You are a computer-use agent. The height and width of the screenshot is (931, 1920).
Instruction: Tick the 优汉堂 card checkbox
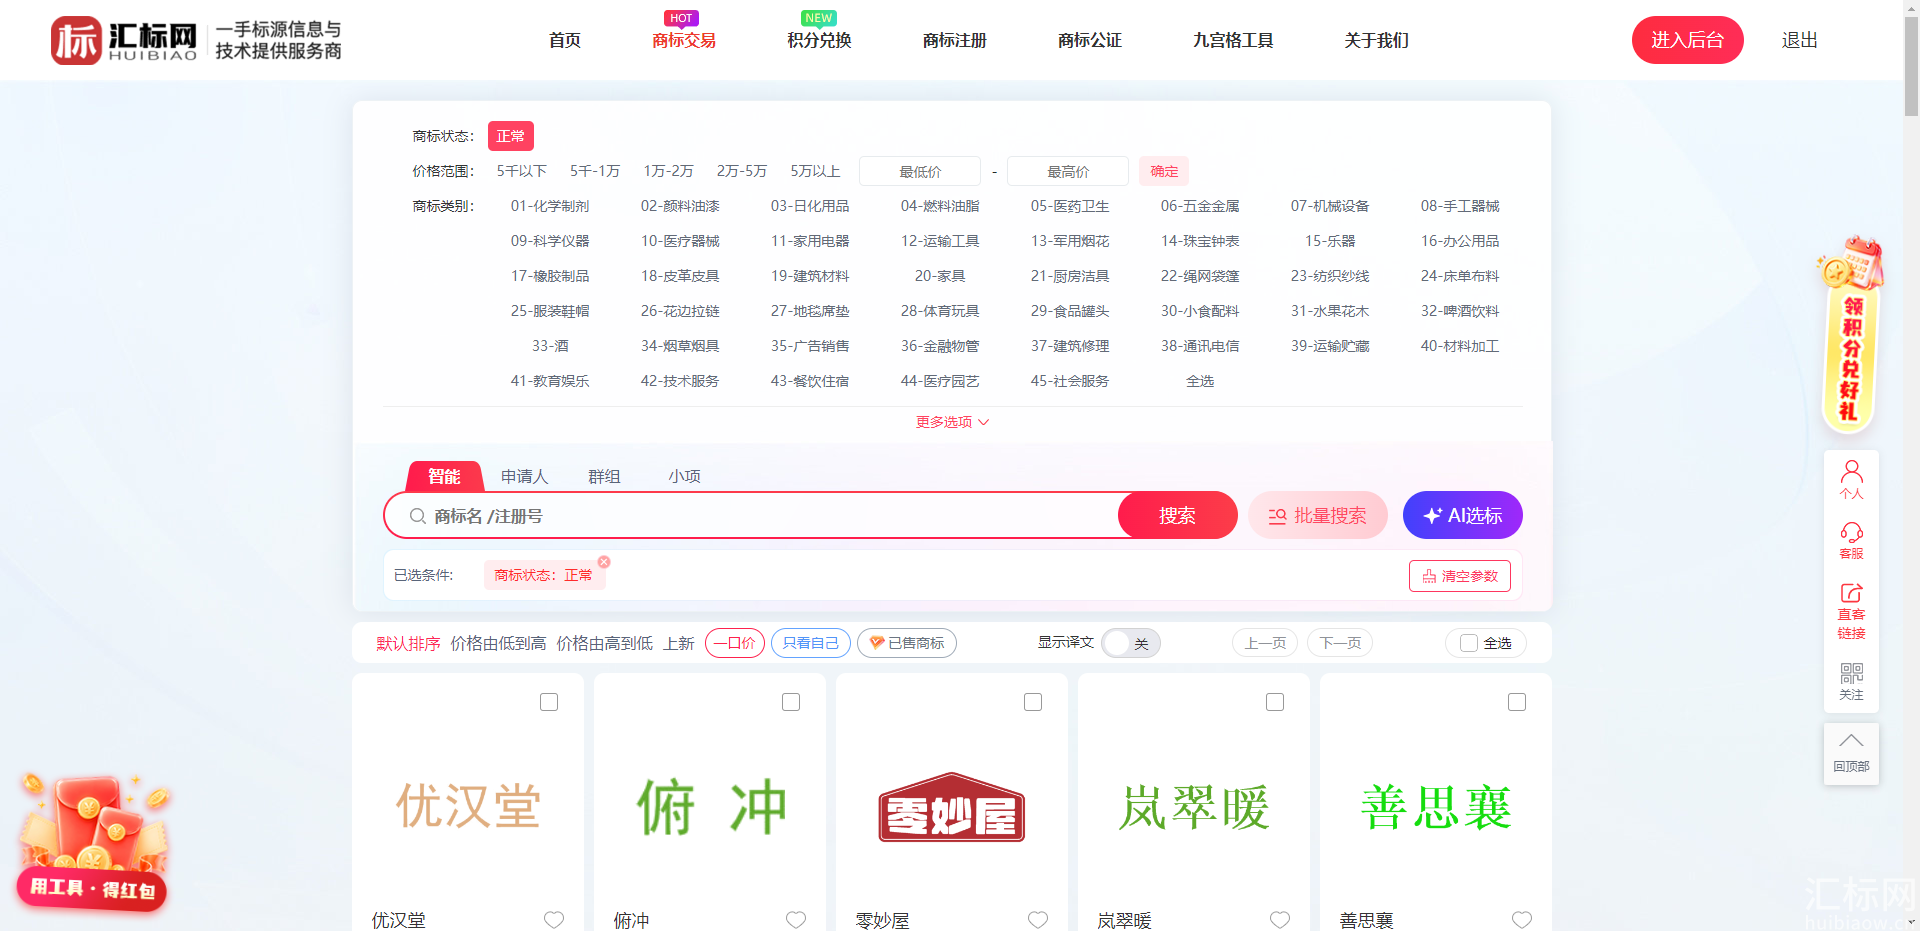[x=549, y=702]
